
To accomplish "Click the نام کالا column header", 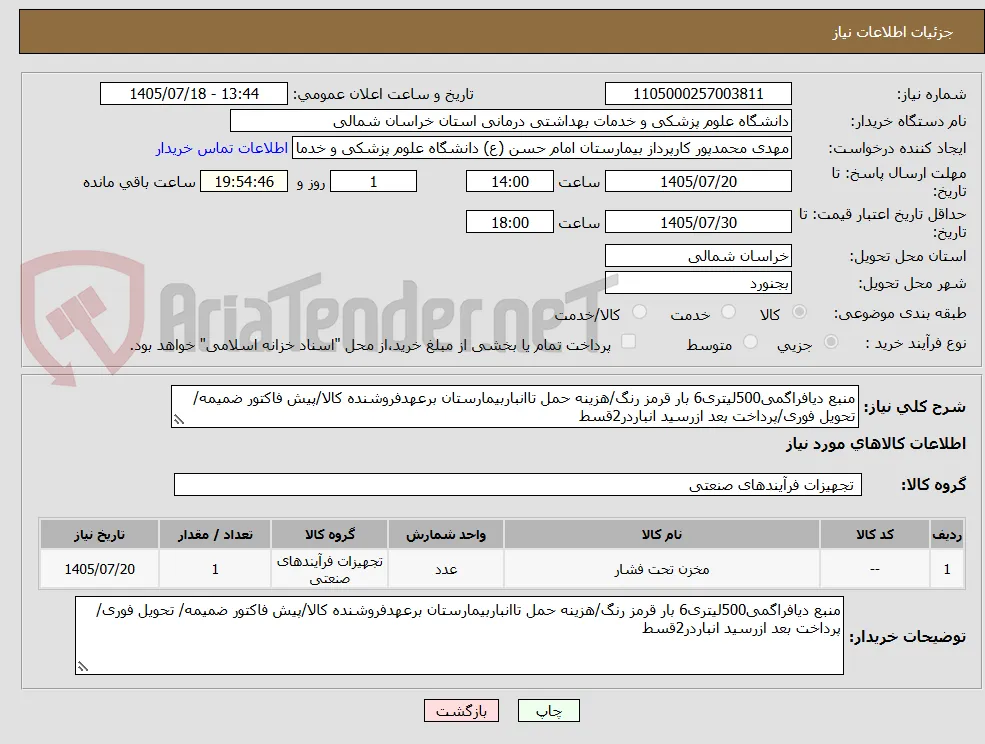I will [x=661, y=534].
